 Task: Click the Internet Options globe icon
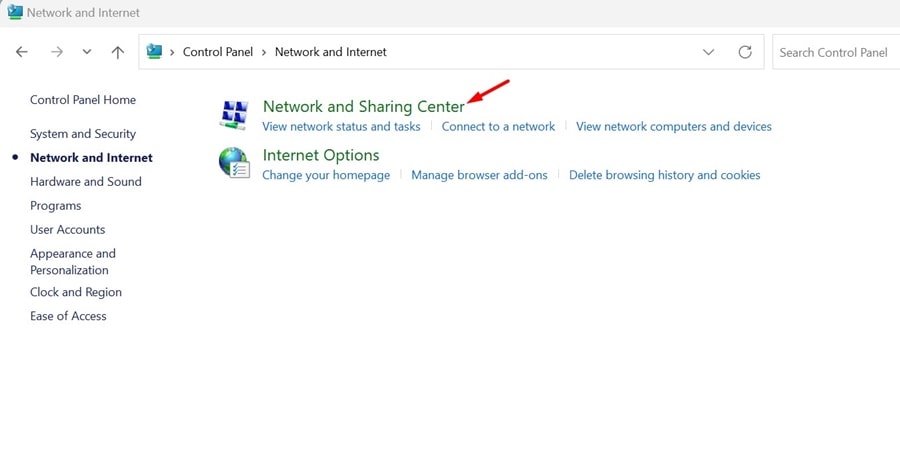233,163
